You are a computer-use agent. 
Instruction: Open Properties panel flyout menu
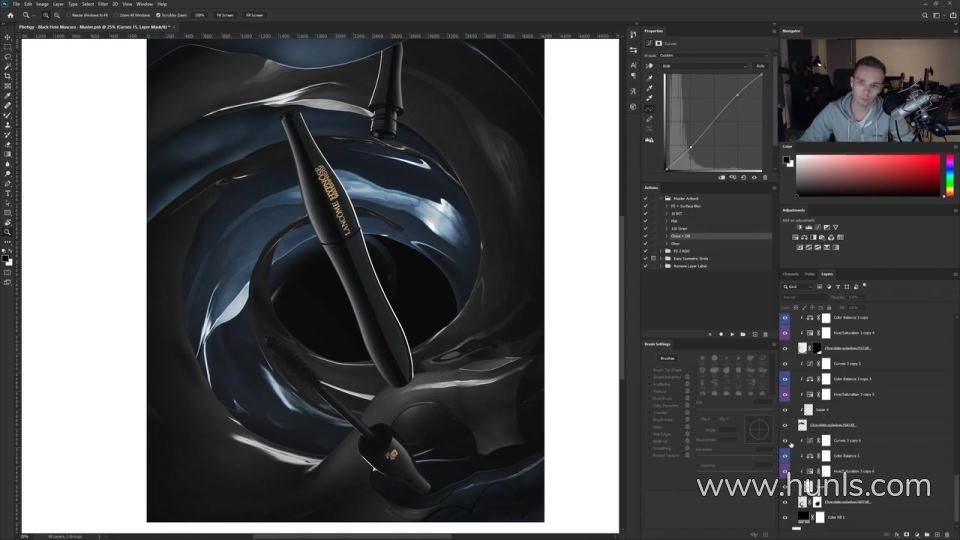tap(773, 31)
